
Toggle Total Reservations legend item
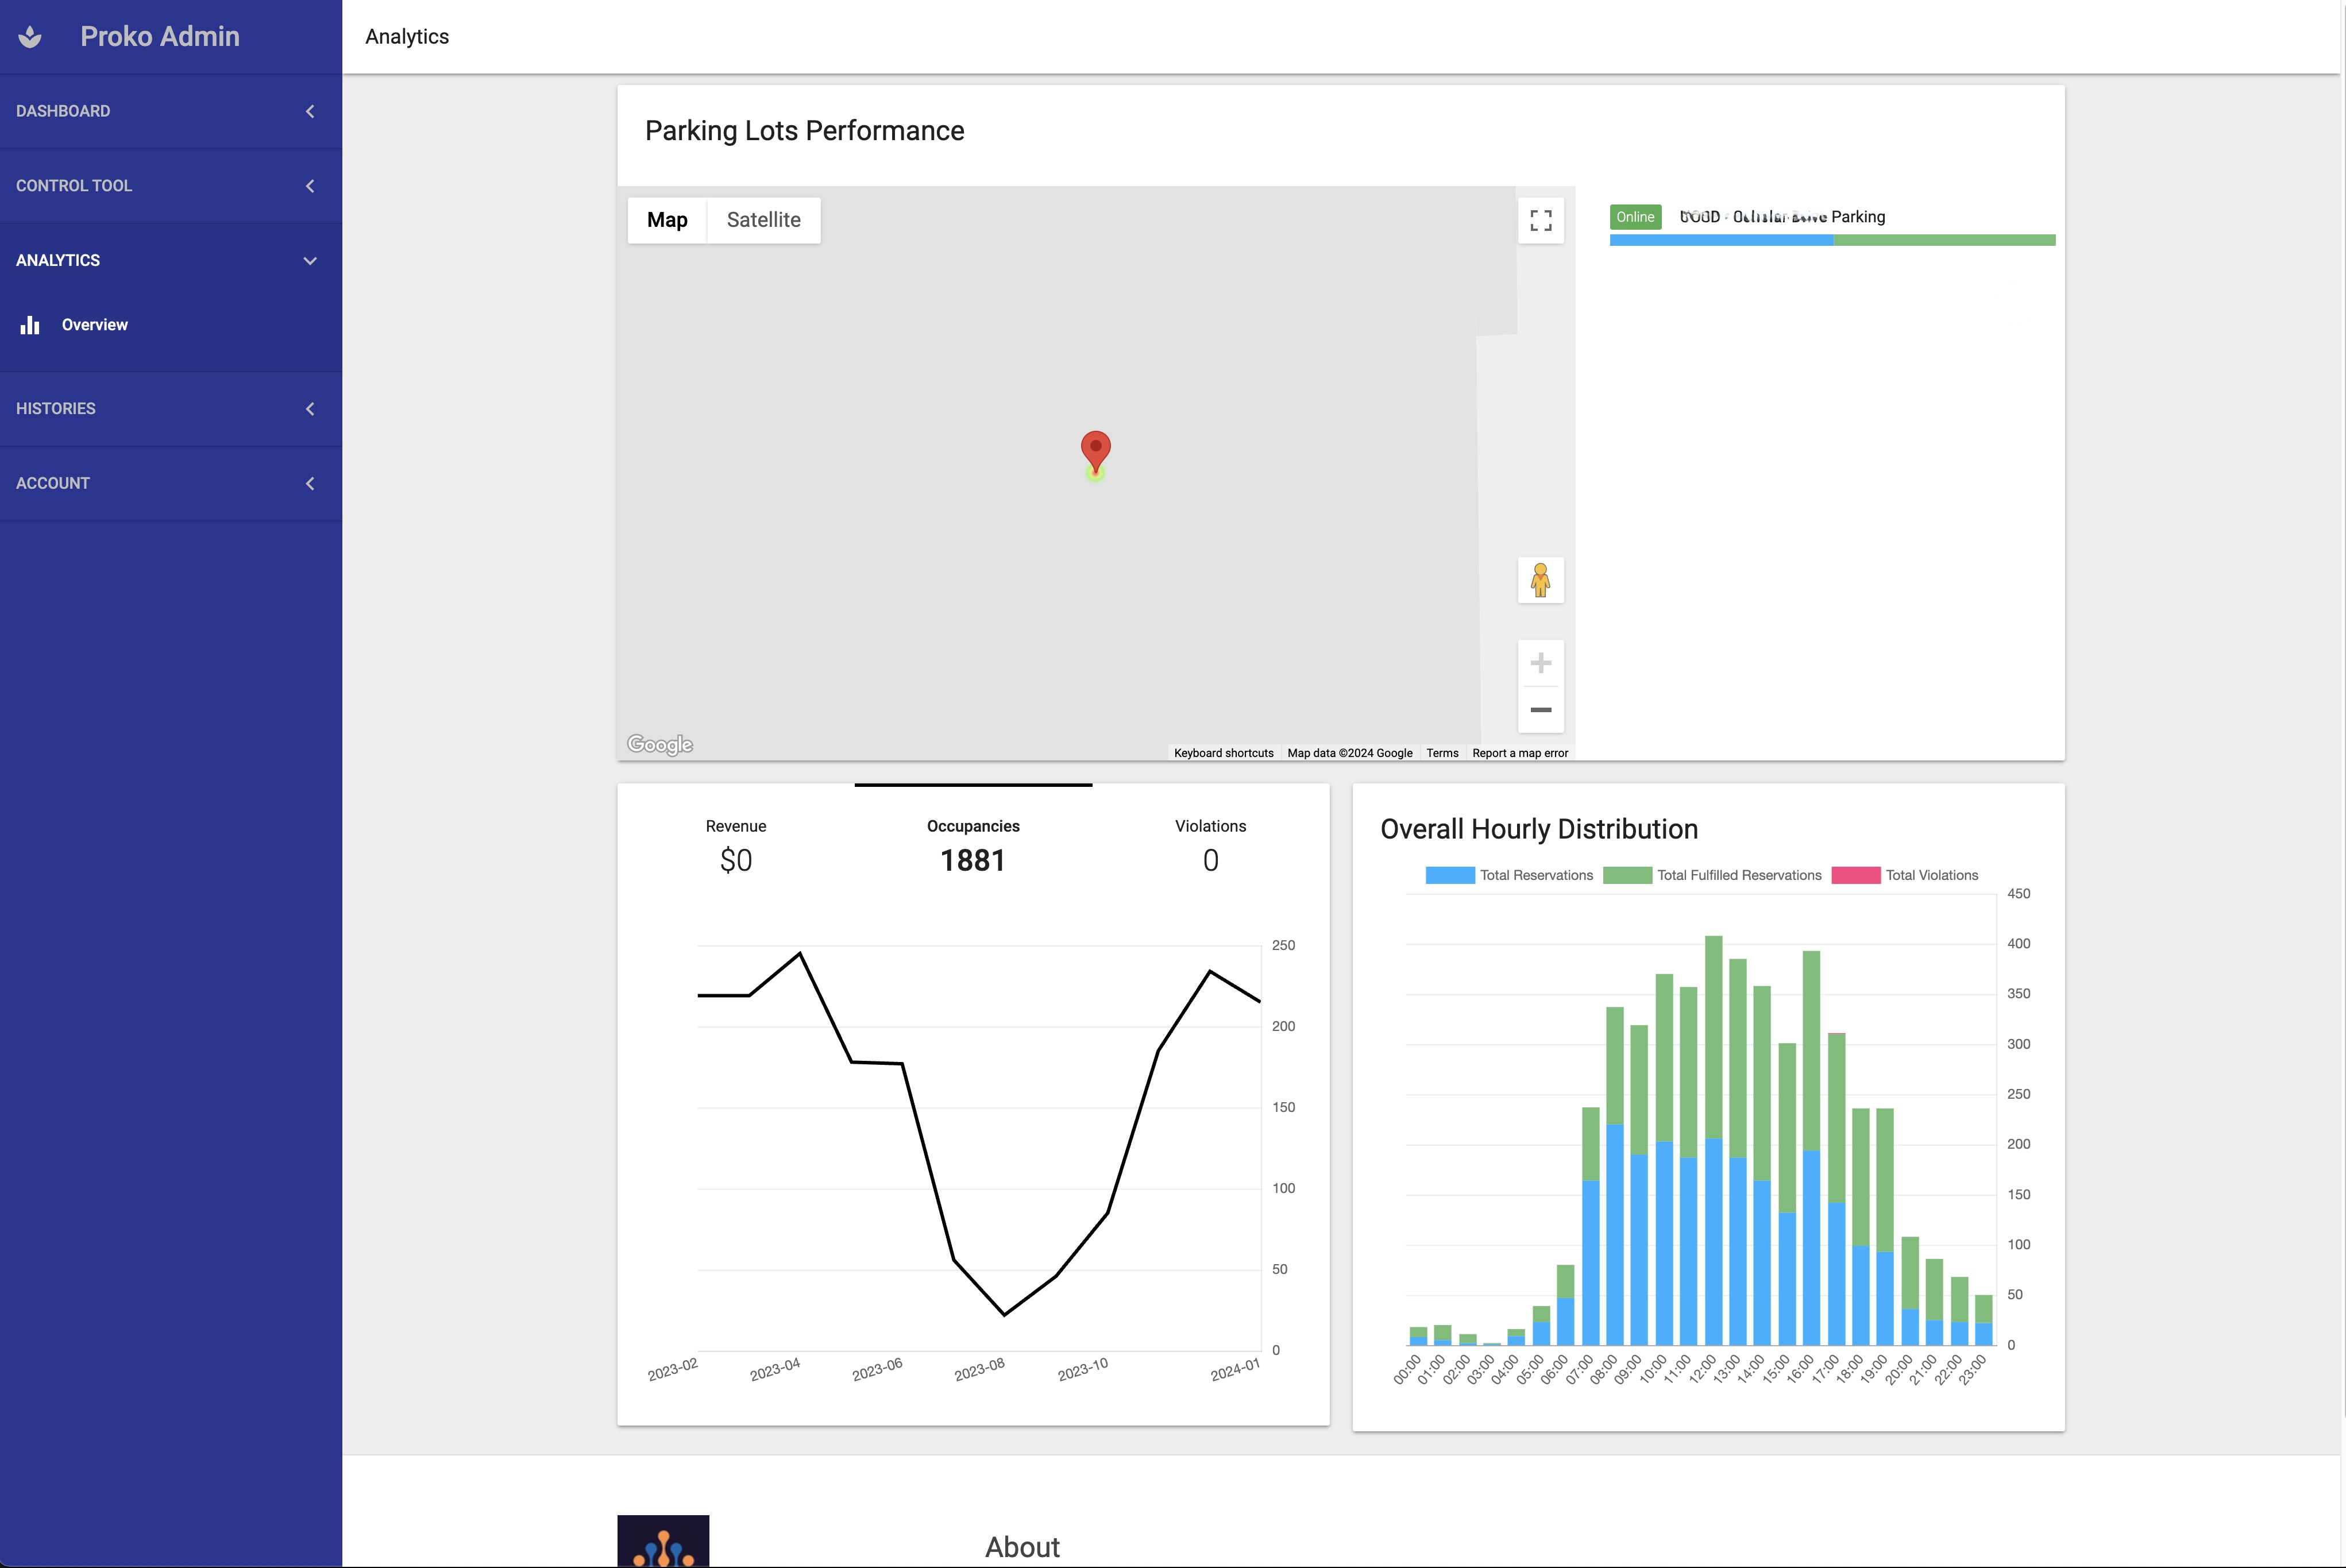(x=1509, y=875)
